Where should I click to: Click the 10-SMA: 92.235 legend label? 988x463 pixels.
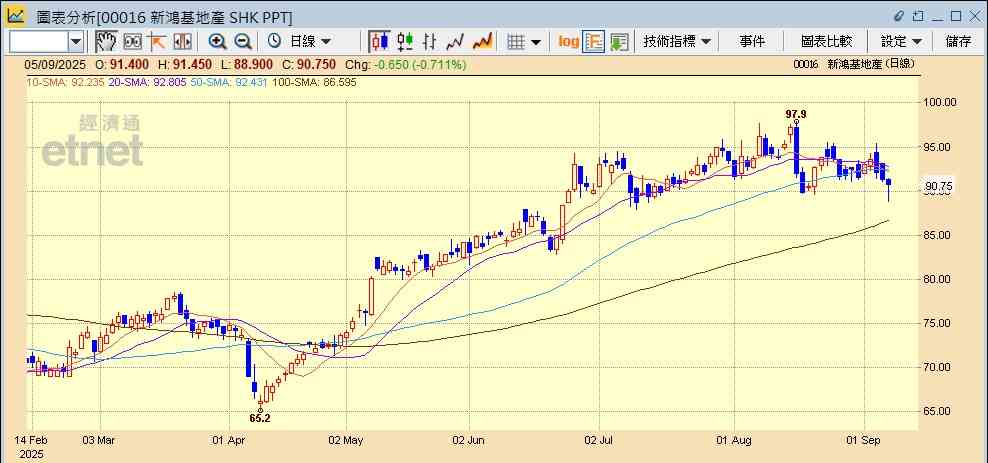(64, 82)
